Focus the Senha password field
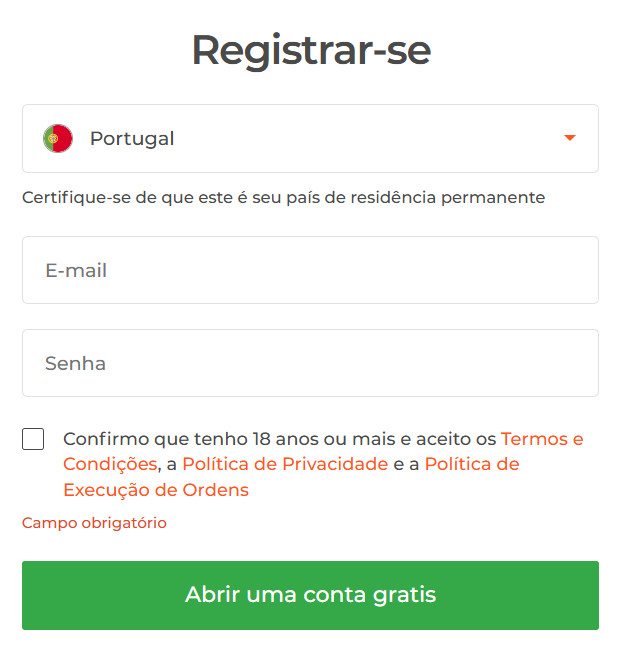The width and height of the screenshot is (625, 649). click(310, 363)
